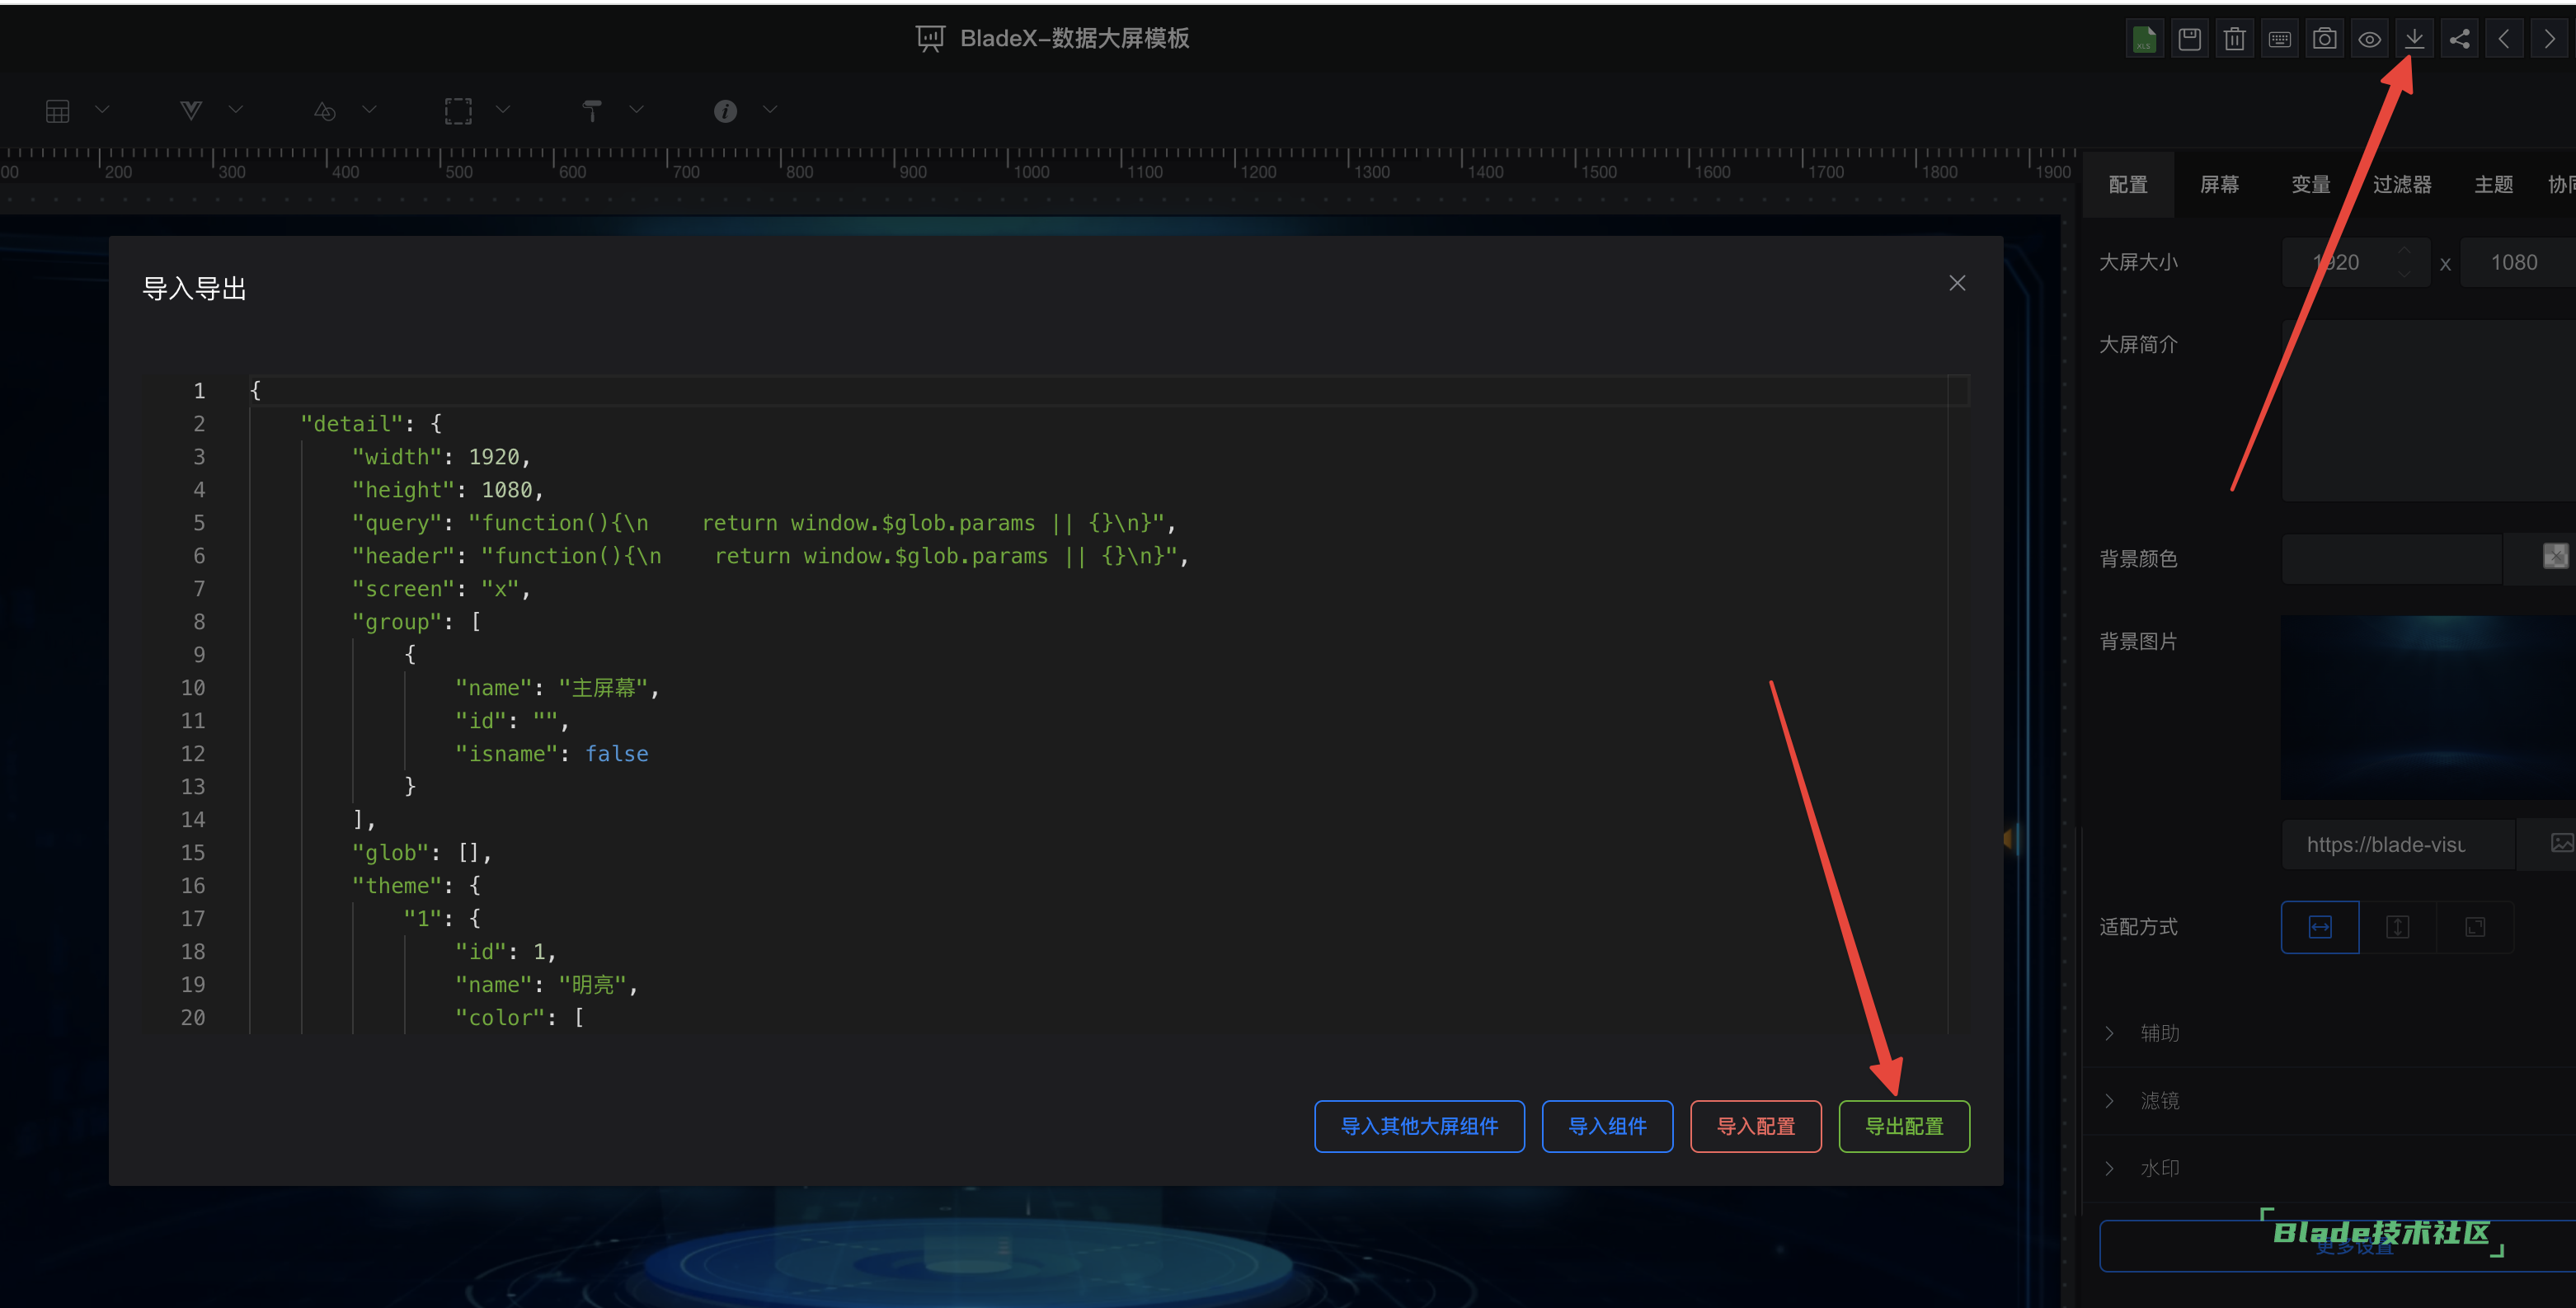
Task: Open dropdown arrow beside paint roller icon
Action: [636, 110]
